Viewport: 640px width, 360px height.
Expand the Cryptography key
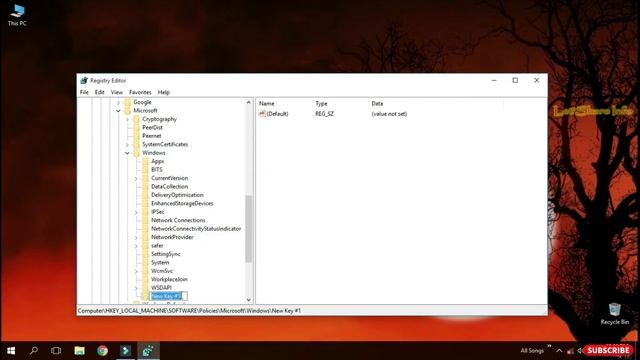point(127,119)
